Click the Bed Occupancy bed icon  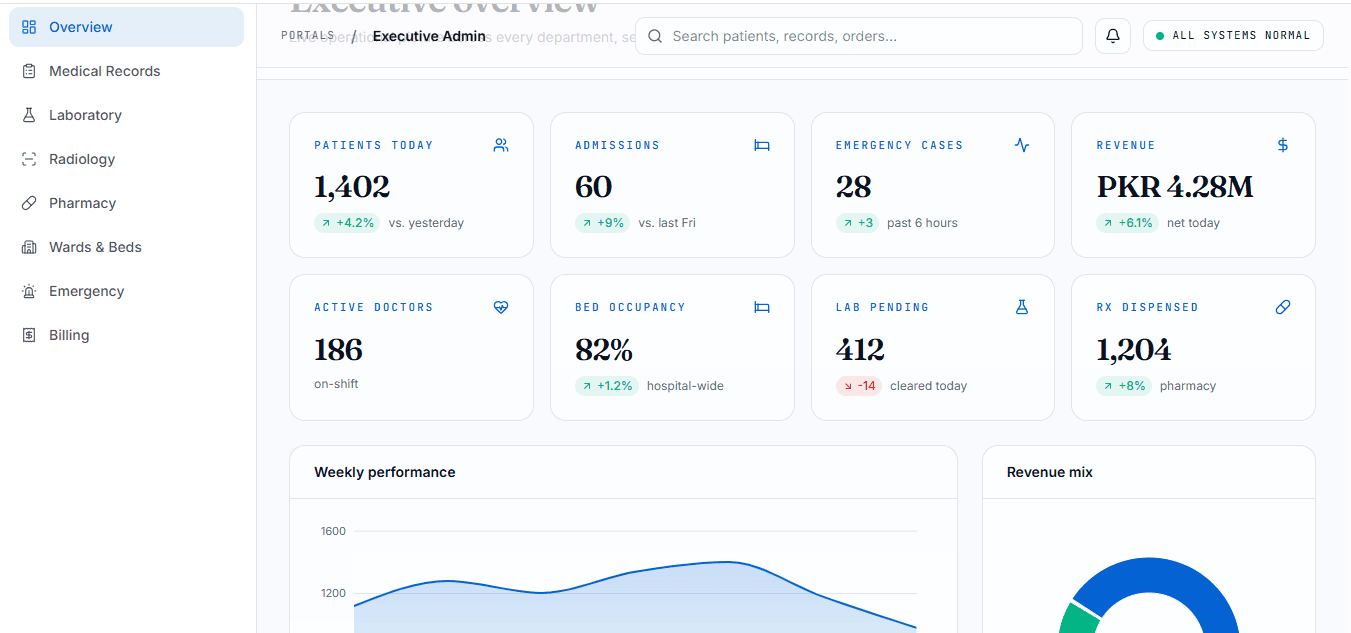pyautogui.click(x=762, y=307)
